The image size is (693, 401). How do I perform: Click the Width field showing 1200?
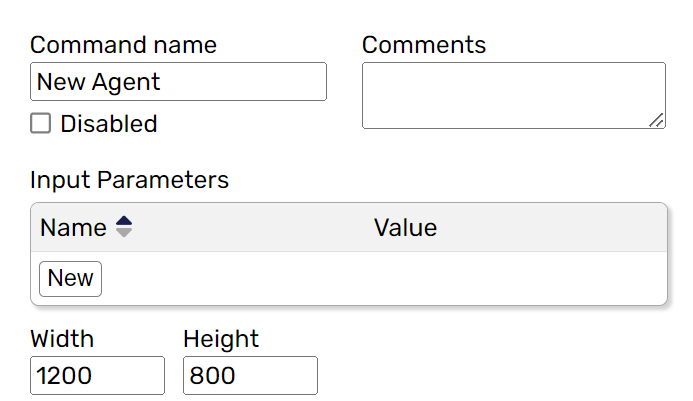[x=97, y=376]
